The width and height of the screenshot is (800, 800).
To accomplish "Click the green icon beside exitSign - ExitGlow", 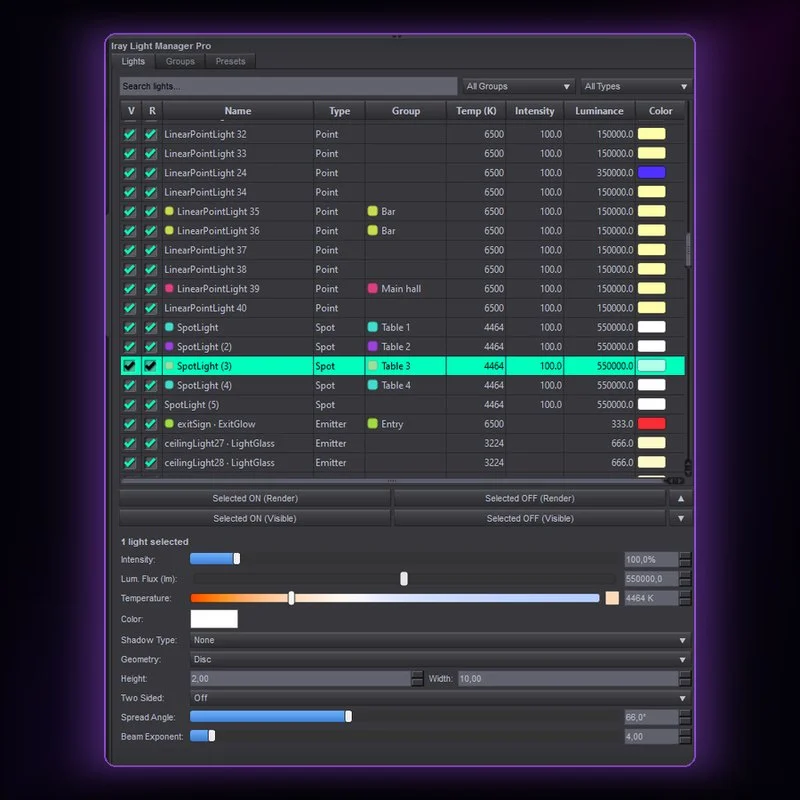I will pyautogui.click(x=169, y=423).
